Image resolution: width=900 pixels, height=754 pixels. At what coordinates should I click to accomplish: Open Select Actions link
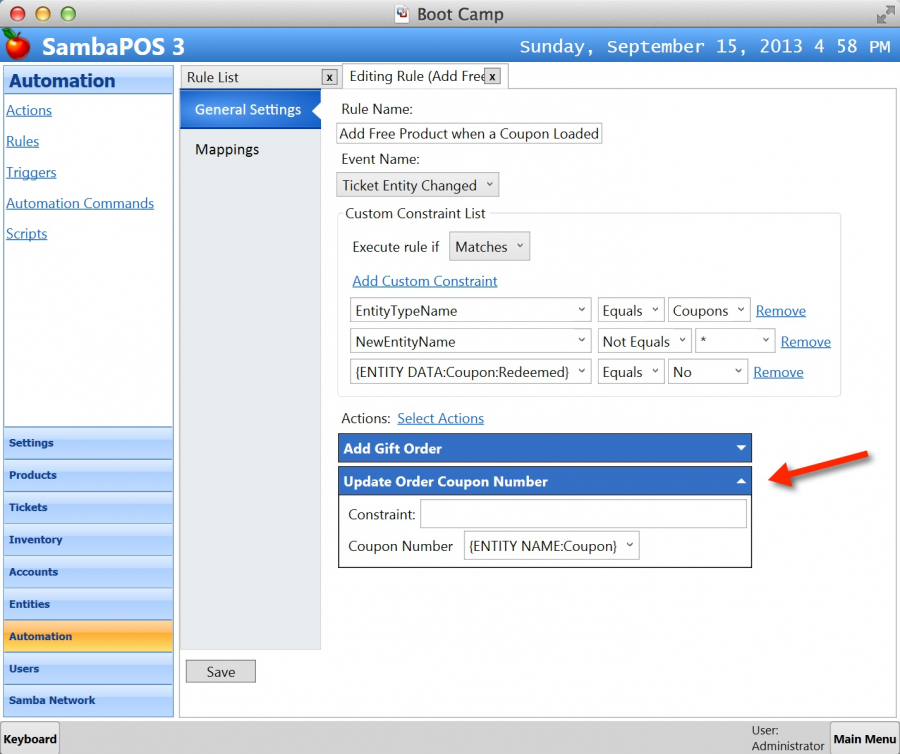coord(440,418)
